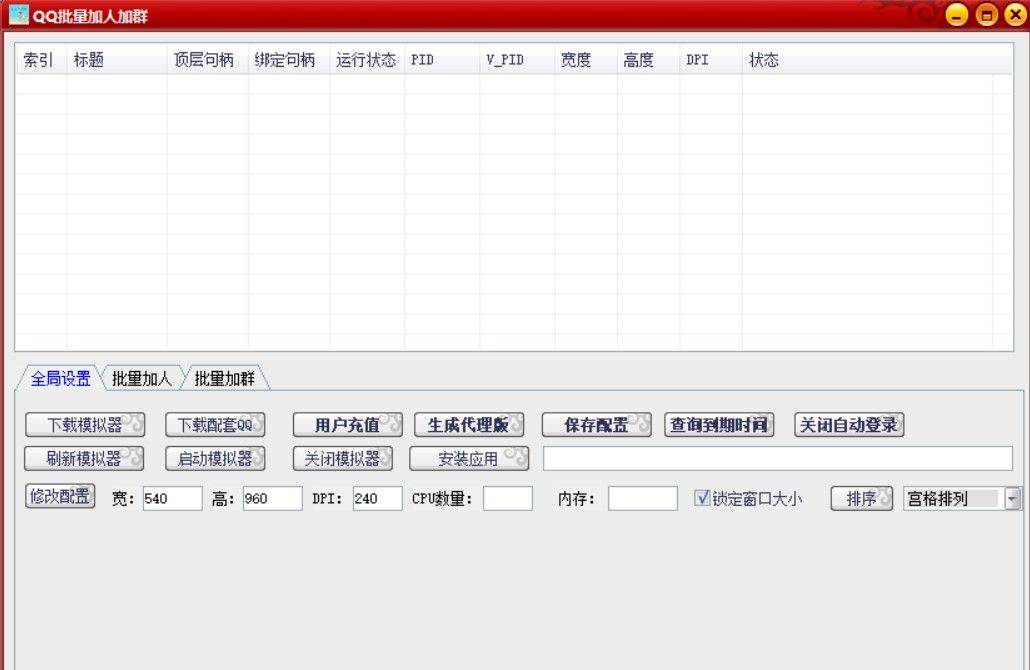The image size is (1030, 670).
Task: Close the QQ批量加人加群 window
Action: point(1015,15)
